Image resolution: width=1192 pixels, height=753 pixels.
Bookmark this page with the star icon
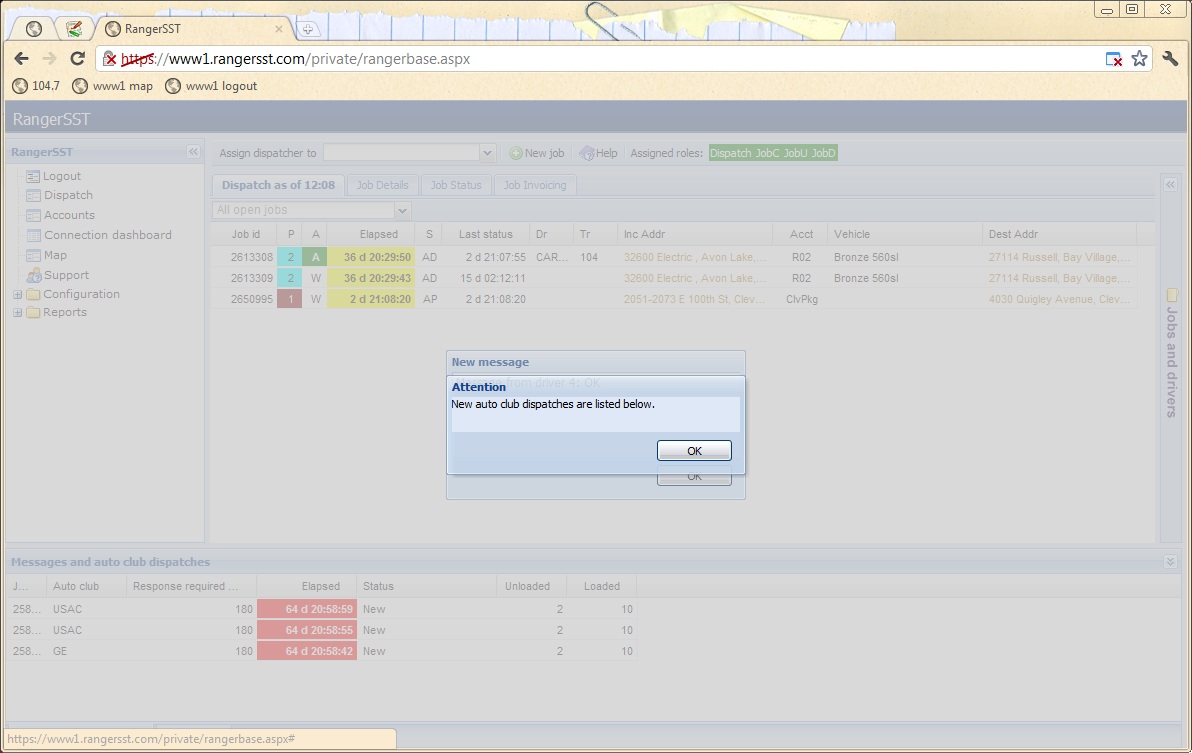(1139, 59)
